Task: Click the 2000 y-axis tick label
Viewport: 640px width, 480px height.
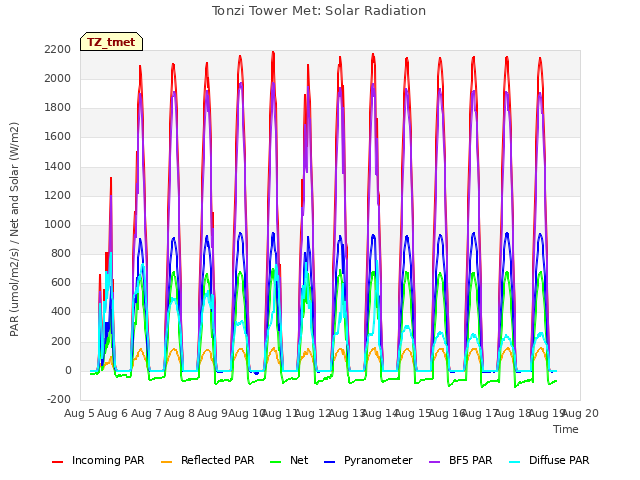Action: [58, 79]
